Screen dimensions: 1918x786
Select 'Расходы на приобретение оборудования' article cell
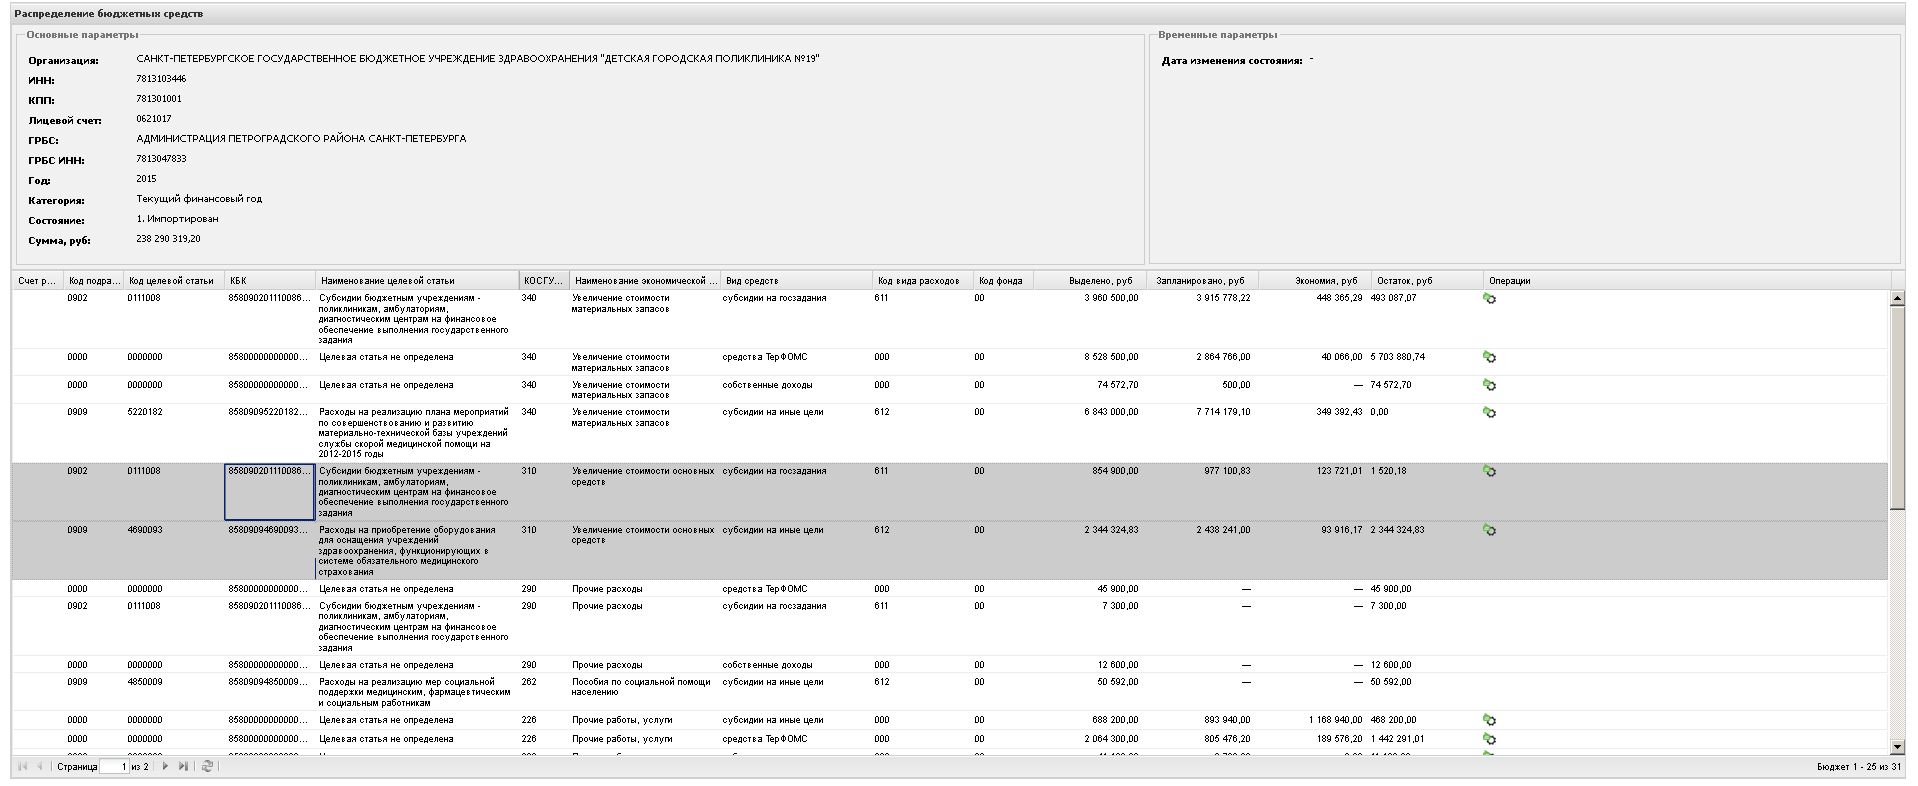click(x=417, y=551)
